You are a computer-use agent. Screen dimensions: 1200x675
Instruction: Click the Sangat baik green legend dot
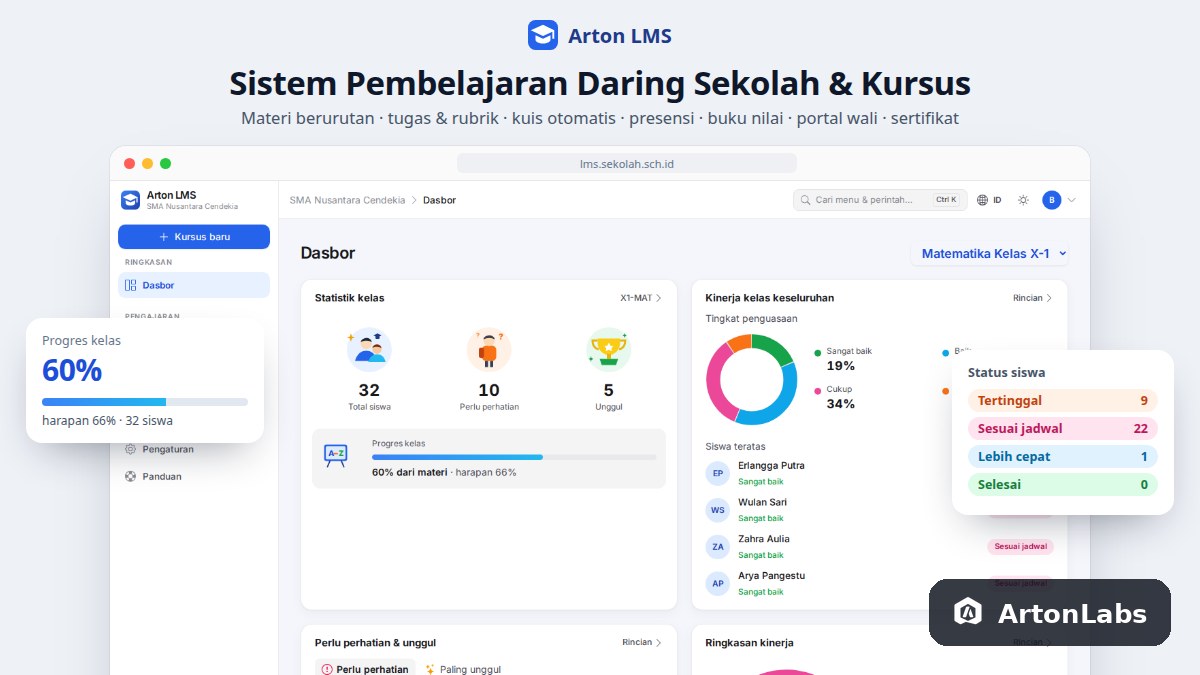point(818,352)
